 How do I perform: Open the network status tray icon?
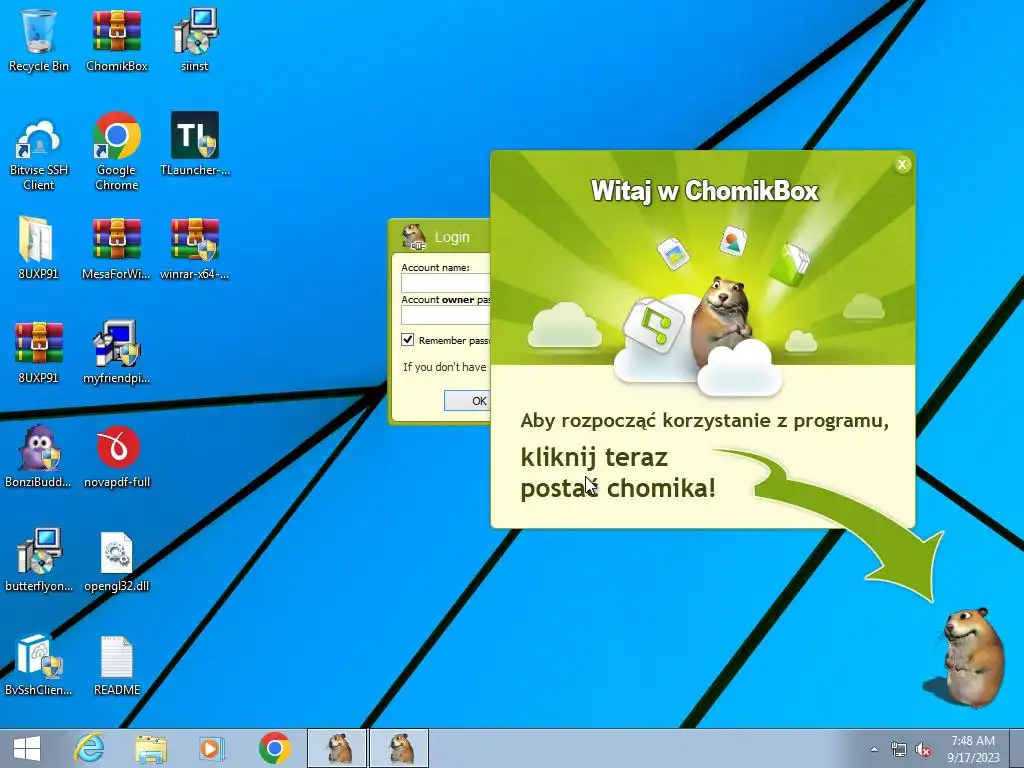point(899,750)
